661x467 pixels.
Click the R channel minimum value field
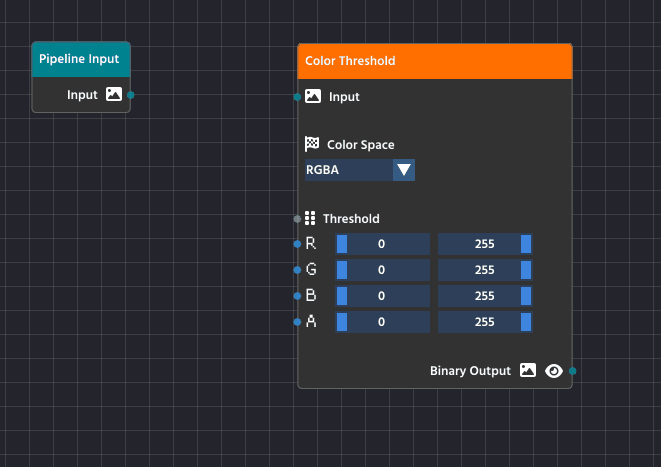[x=383, y=244]
